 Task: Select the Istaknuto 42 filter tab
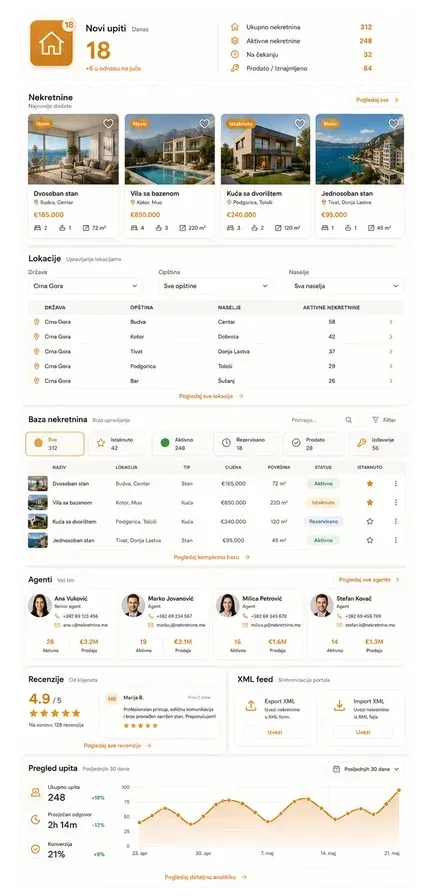click(119, 444)
